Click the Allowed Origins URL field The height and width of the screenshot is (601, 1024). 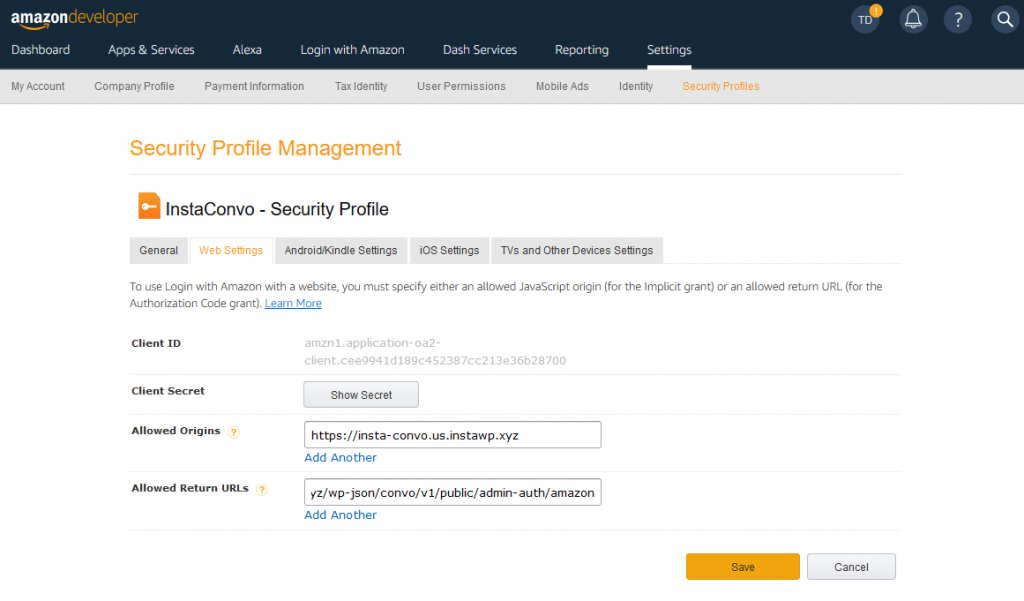tap(453, 435)
